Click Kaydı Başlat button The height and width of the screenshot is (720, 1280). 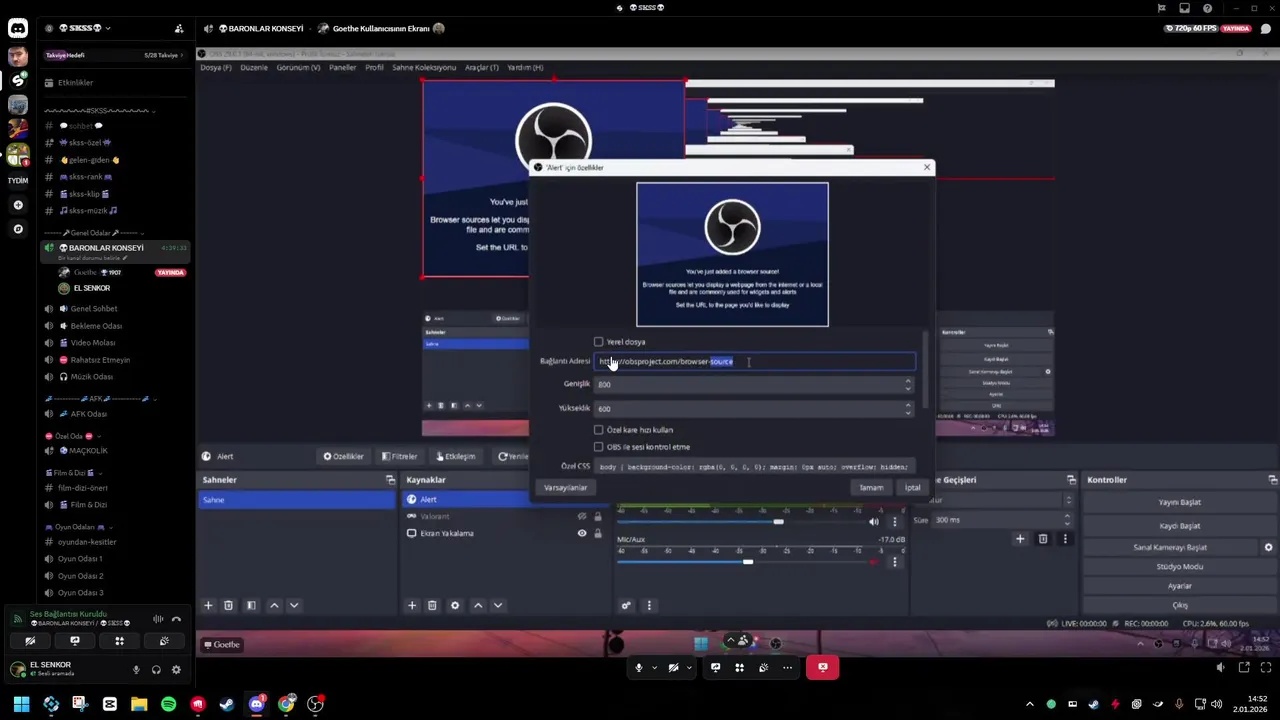click(x=1180, y=525)
